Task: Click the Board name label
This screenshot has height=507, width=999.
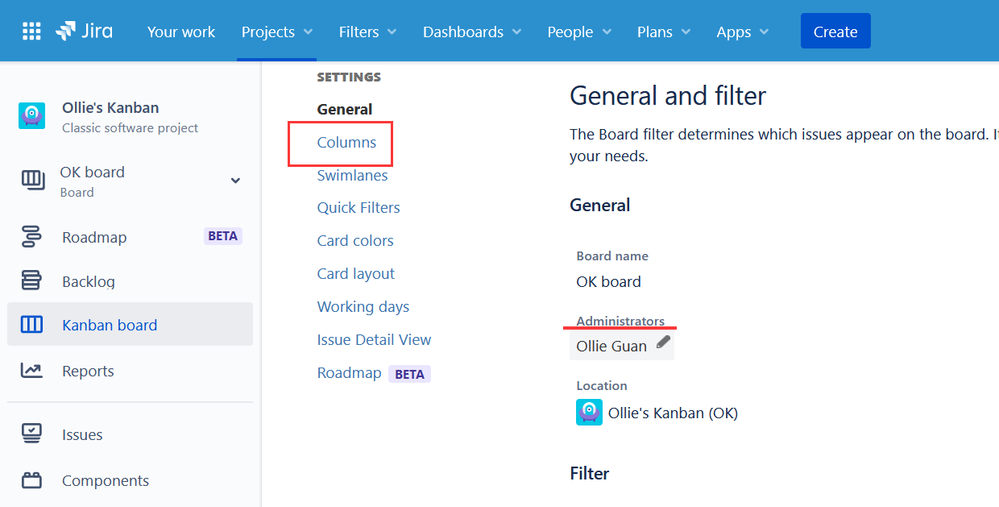Action: pos(612,256)
